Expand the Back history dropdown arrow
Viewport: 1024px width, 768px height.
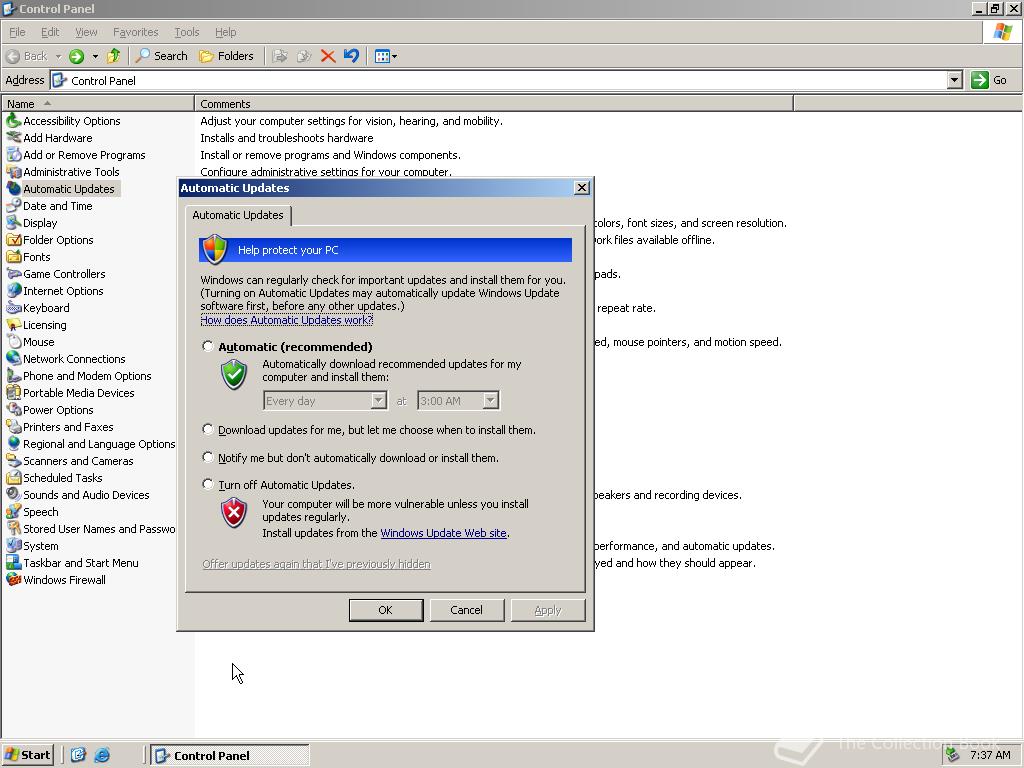coord(58,56)
